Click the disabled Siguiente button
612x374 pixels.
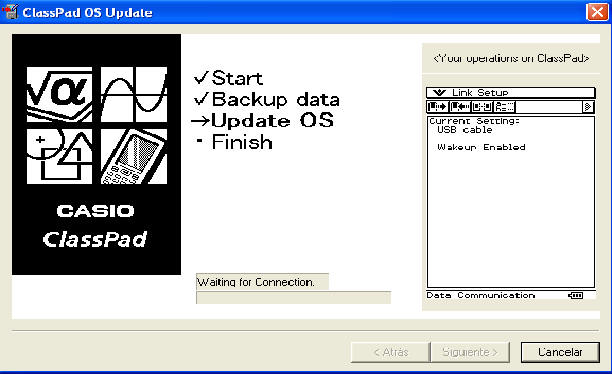(470, 352)
